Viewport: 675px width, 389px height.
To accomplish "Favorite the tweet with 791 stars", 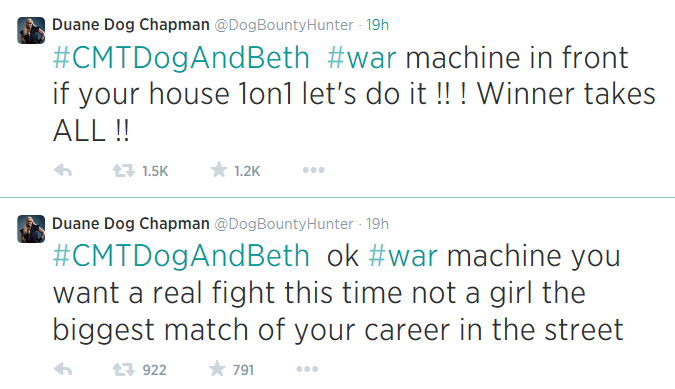I will point(217,369).
